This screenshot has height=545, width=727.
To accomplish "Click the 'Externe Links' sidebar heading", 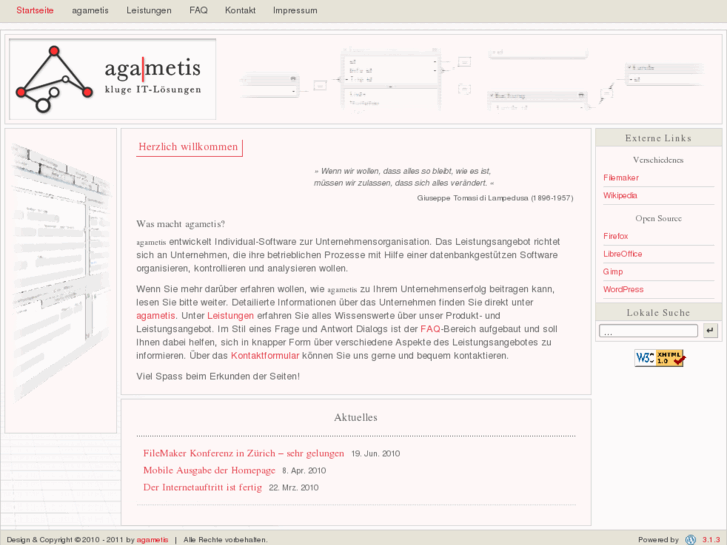I will pos(658,138).
